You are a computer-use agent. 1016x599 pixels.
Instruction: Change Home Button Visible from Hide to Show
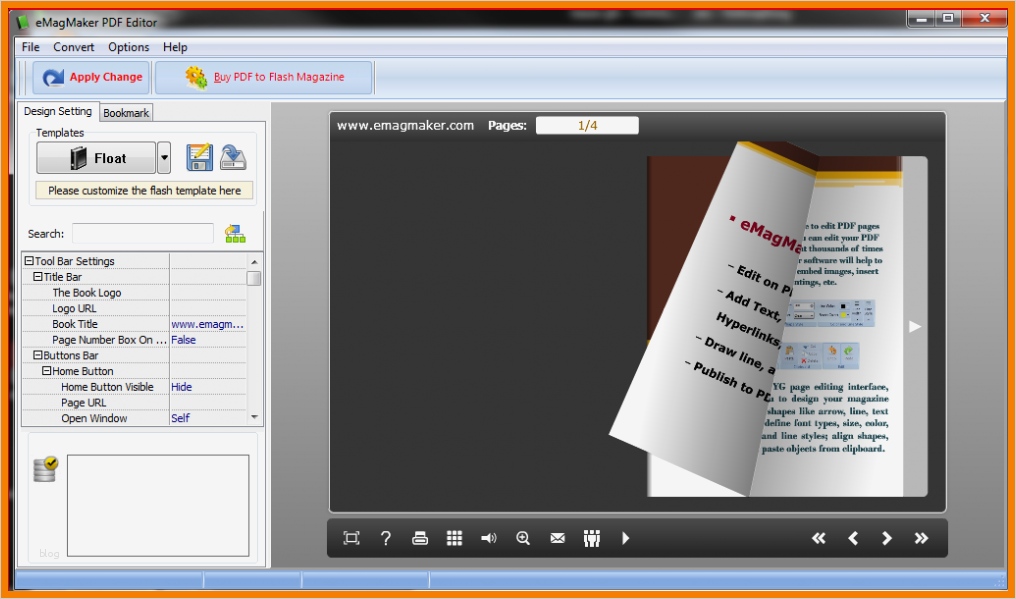(x=184, y=386)
